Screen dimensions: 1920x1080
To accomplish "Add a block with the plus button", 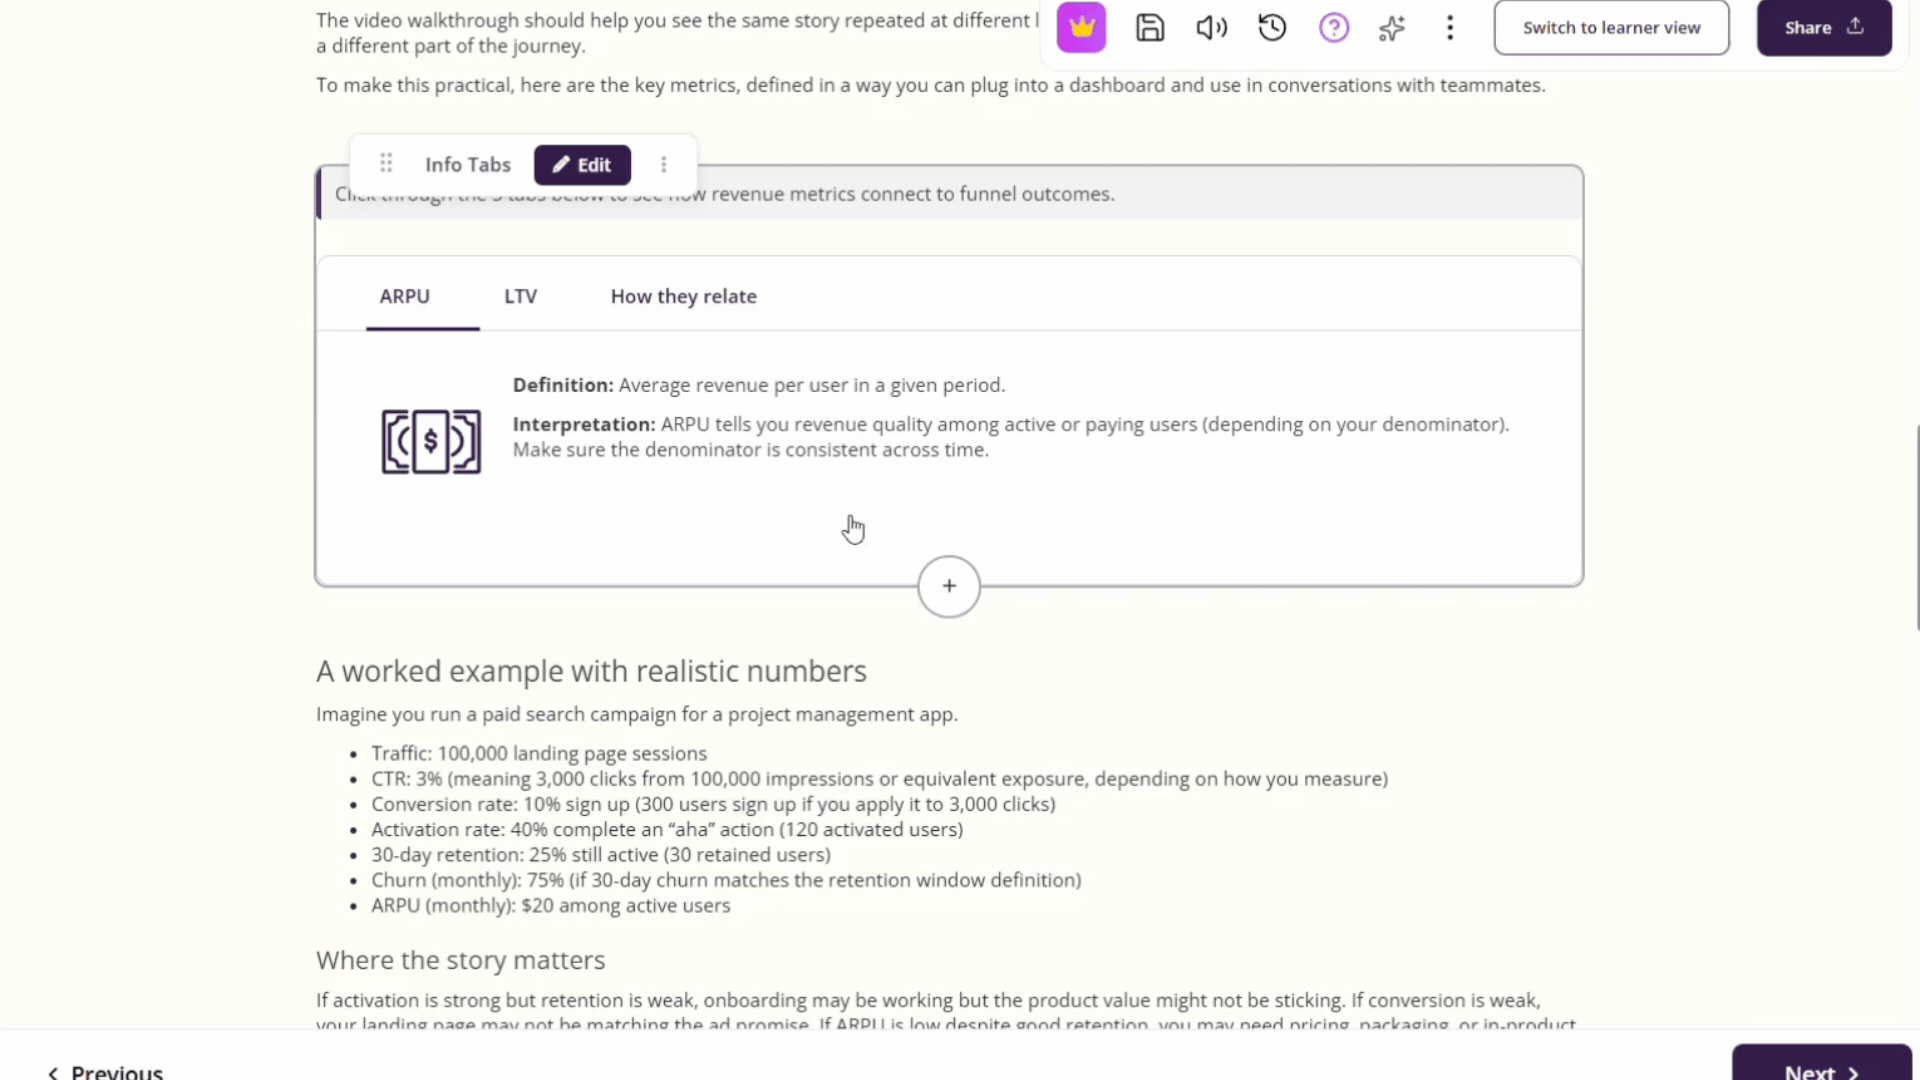I will tap(949, 586).
